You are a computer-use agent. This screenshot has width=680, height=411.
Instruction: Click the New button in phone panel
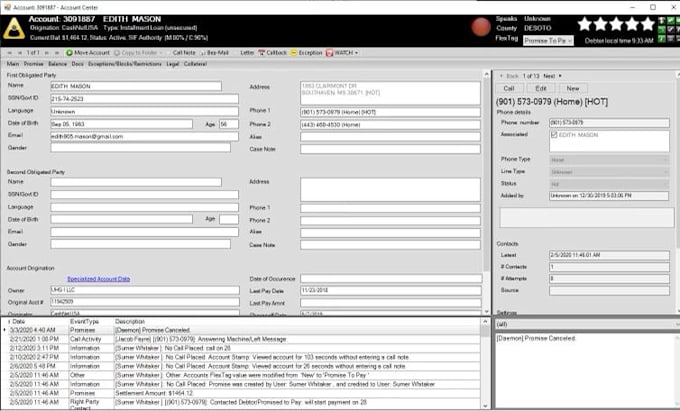(573, 88)
